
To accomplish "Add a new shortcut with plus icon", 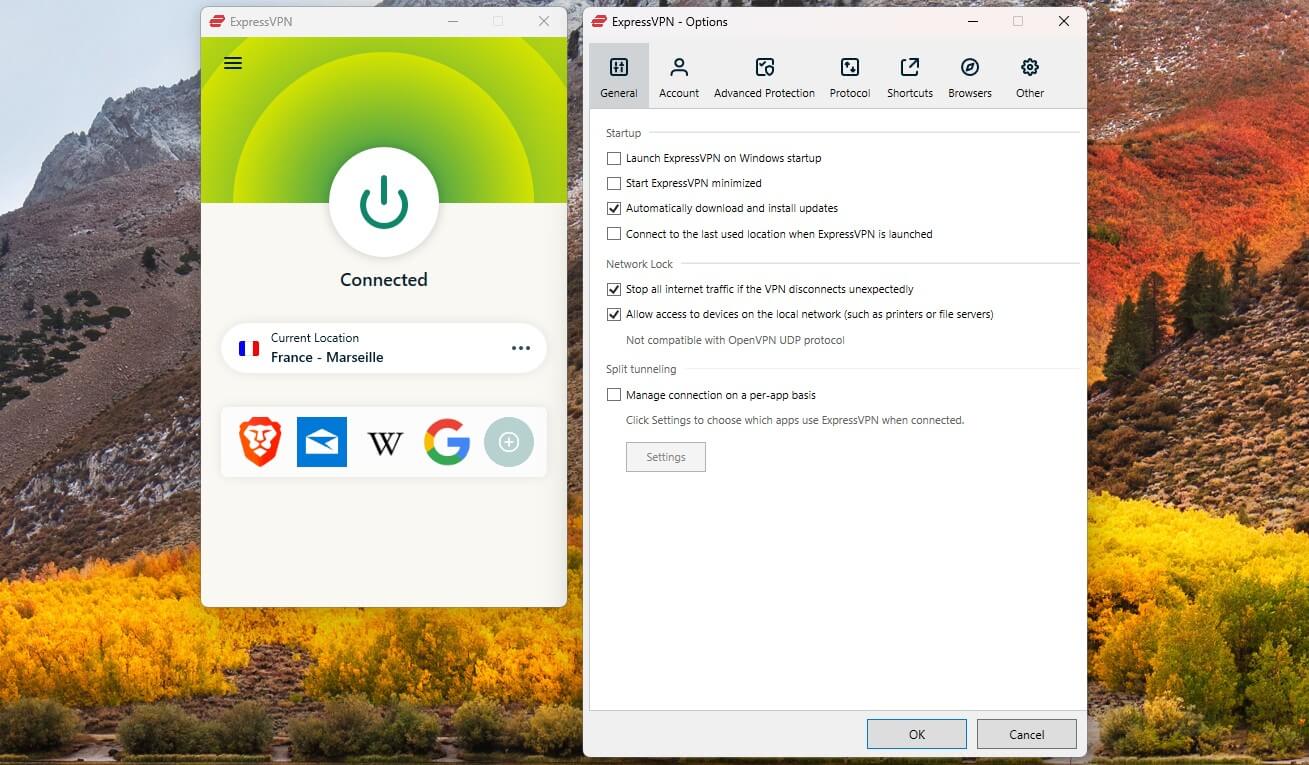I will click(x=509, y=442).
